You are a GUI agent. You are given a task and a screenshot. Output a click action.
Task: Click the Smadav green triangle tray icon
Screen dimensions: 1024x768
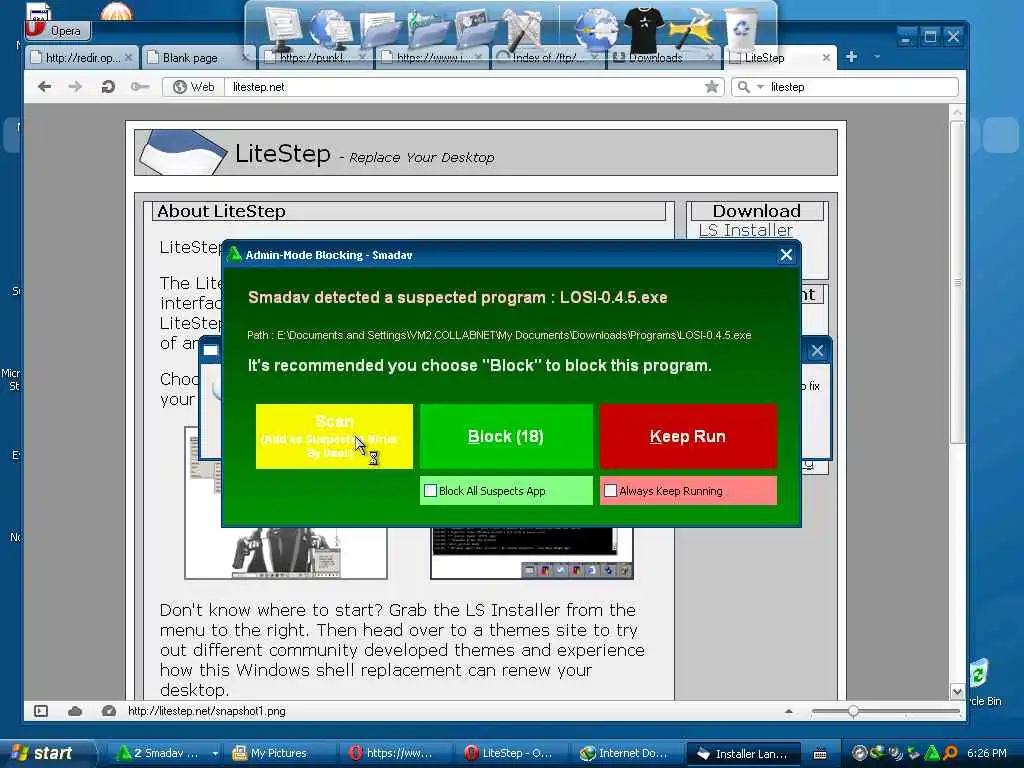[932, 753]
